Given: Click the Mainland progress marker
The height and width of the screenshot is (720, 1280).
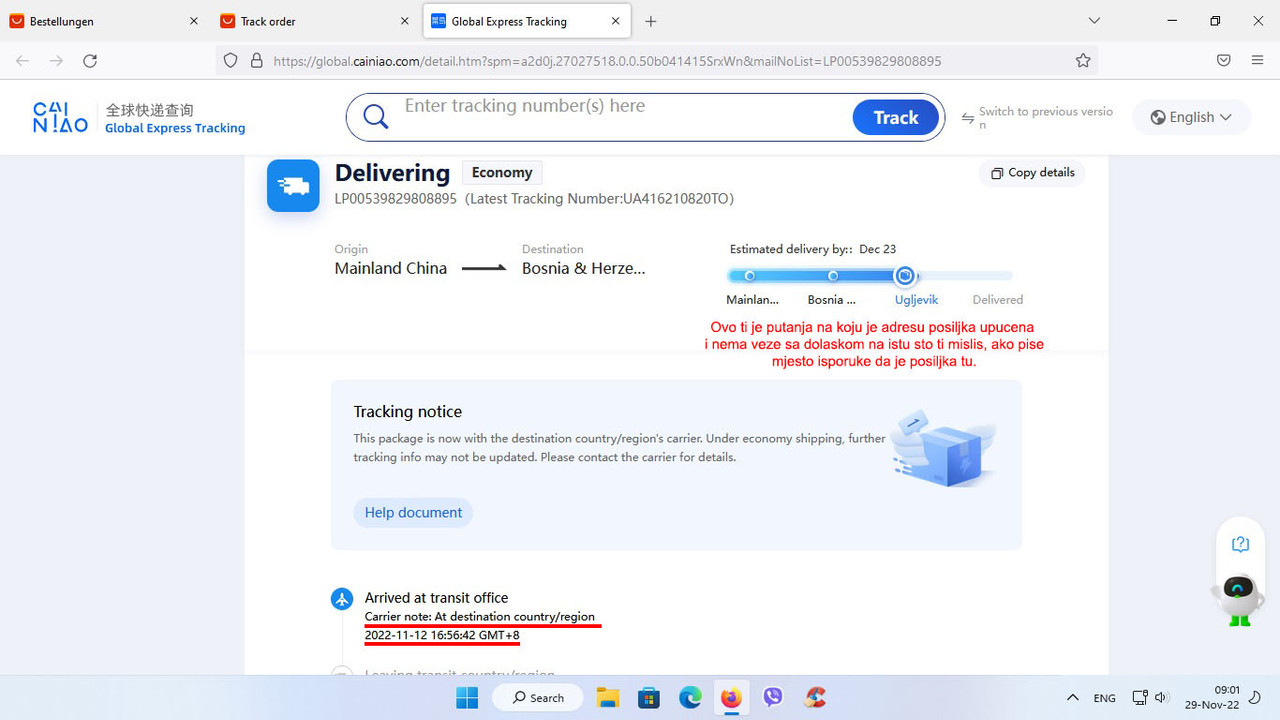Looking at the screenshot, I should 750,276.
